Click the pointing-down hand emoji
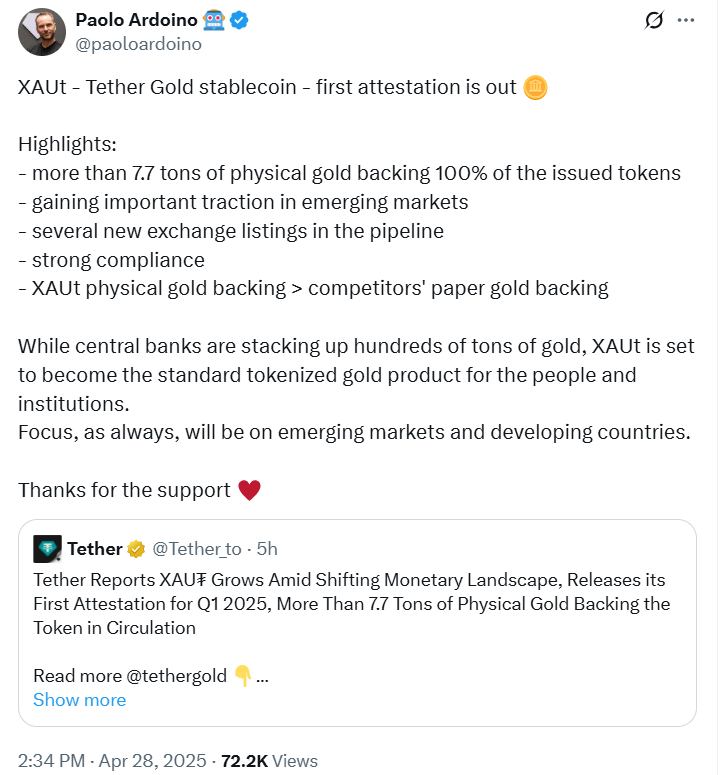The height and width of the screenshot is (775, 720). [x=243, y=675]
